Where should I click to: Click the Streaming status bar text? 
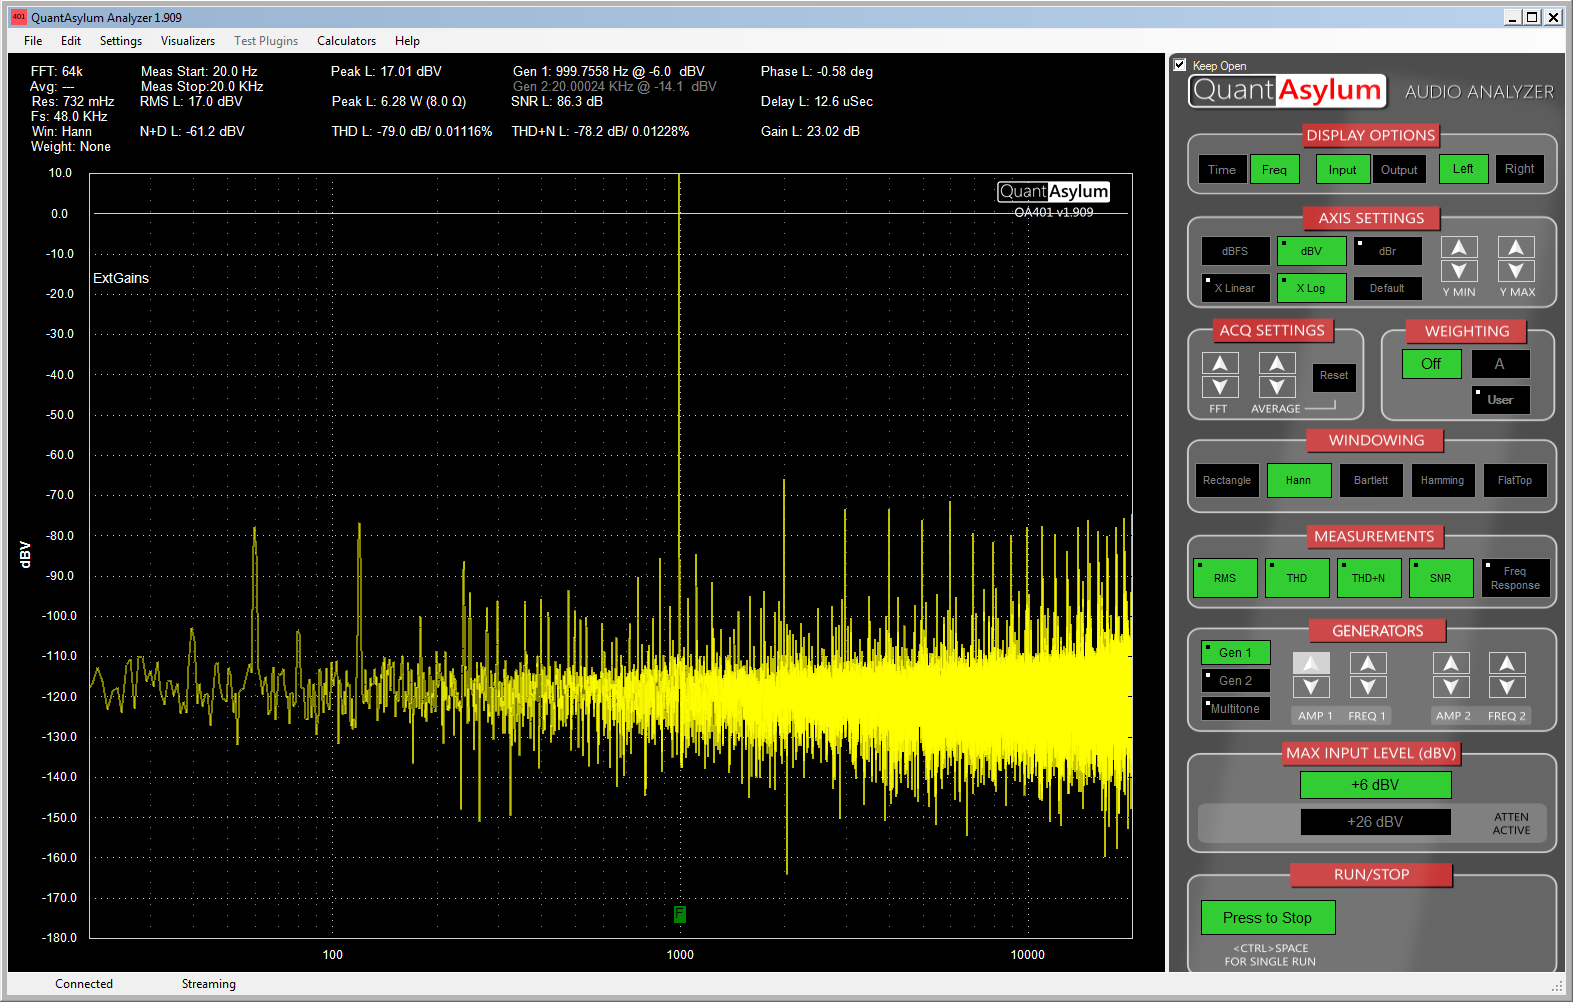(209, 984)
